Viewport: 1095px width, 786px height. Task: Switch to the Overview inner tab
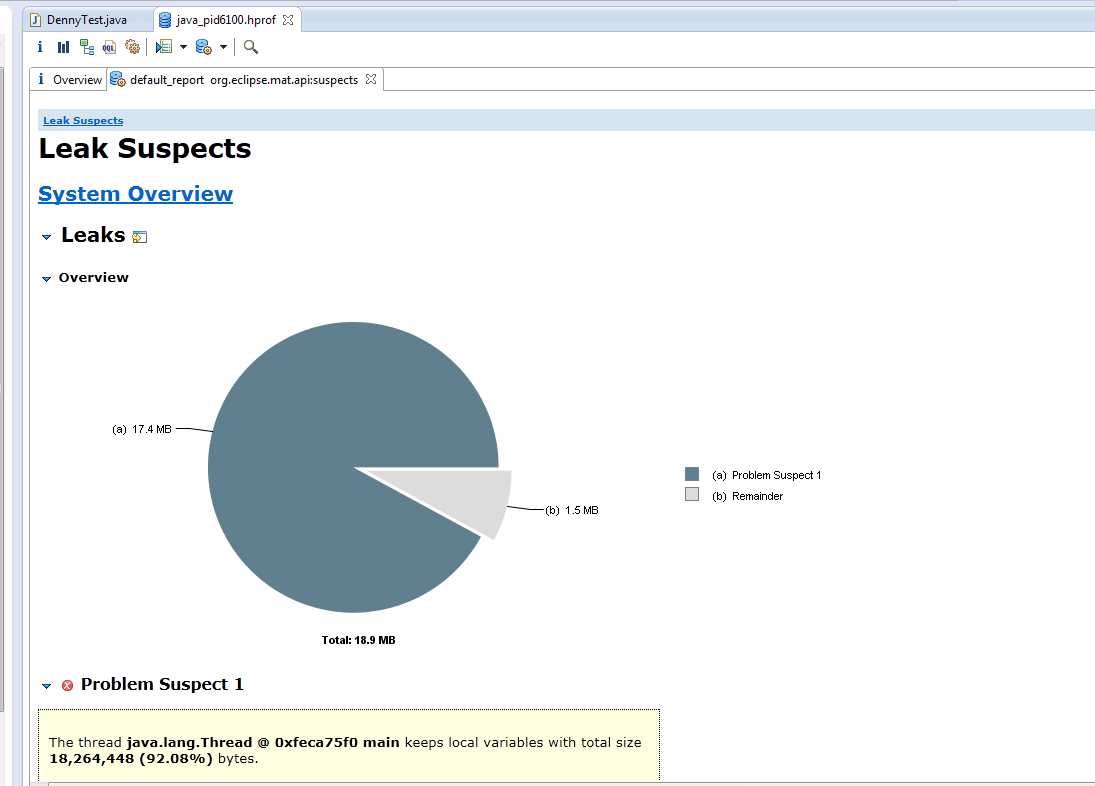[x=69, y=80]
